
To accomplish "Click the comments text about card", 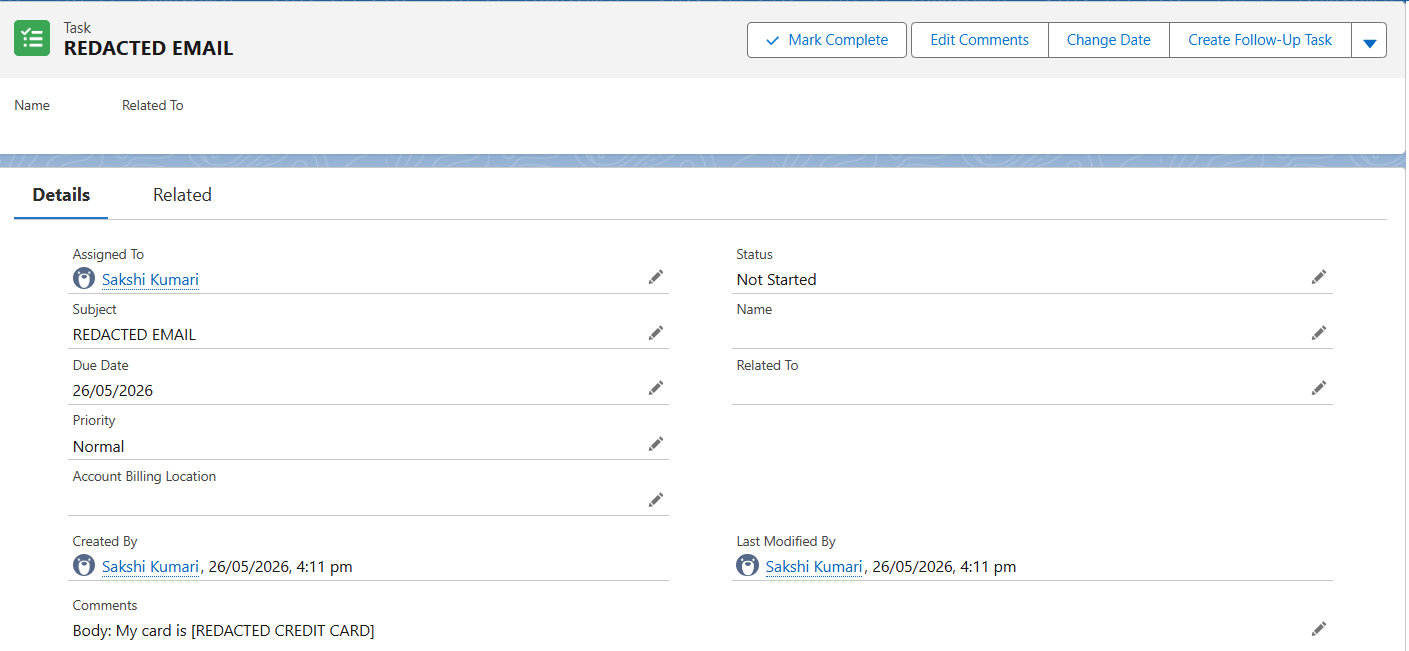I will coord(223,631).
